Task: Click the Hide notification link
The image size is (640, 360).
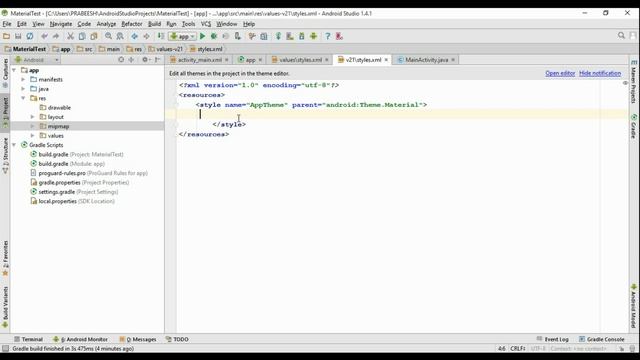Action: 600,73
